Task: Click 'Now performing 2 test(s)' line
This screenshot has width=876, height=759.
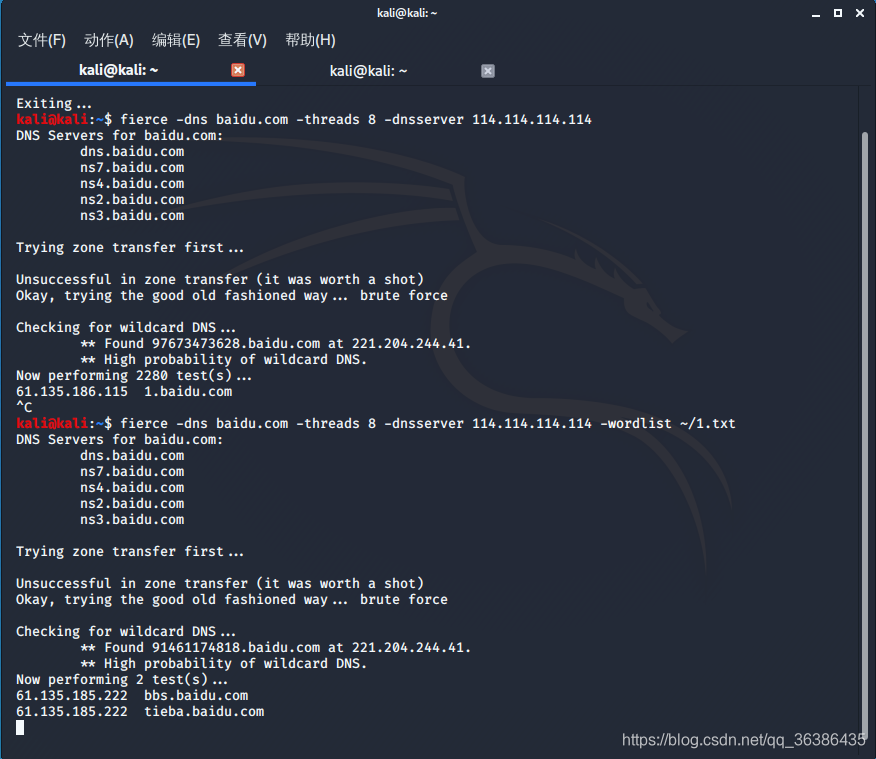Action: (122, 680)
